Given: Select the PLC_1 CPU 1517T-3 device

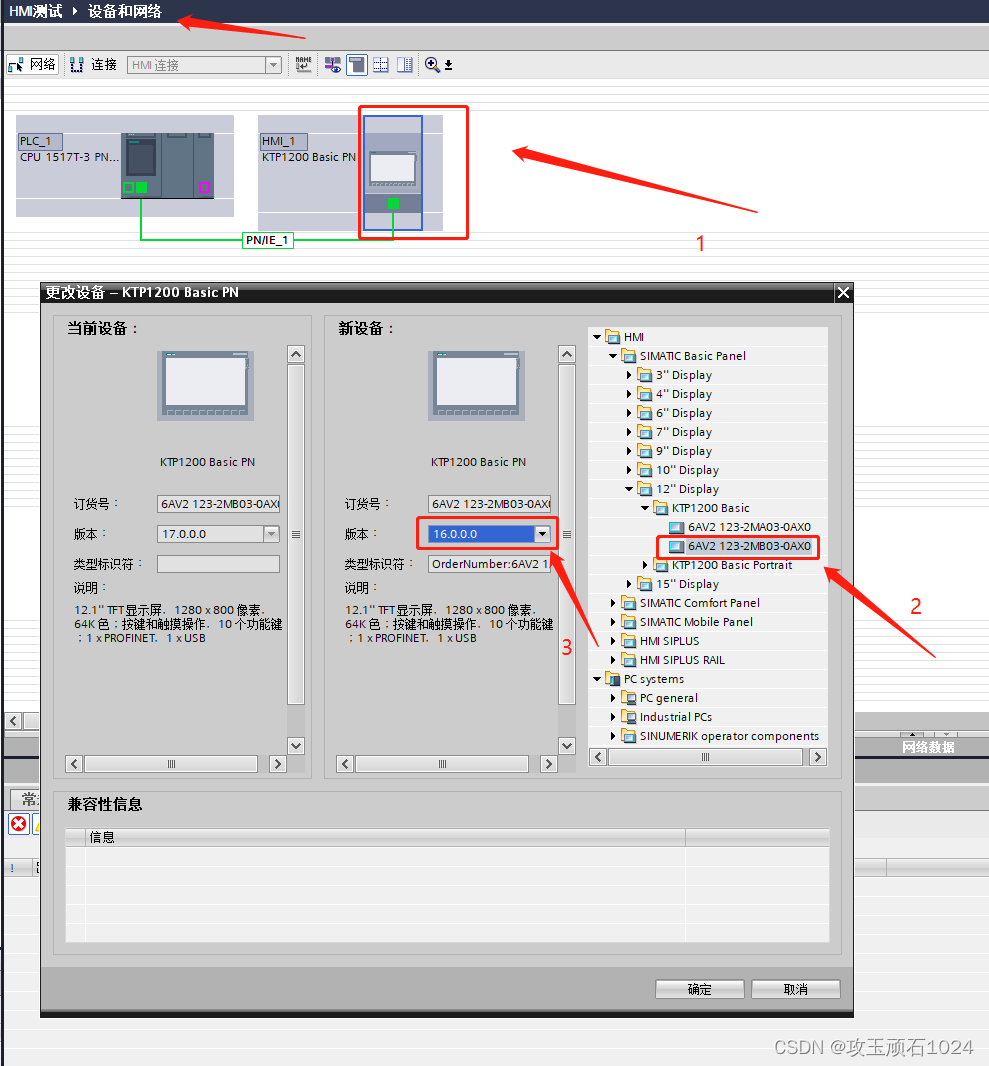Looking at the screenshot, I should pos(167,165).
